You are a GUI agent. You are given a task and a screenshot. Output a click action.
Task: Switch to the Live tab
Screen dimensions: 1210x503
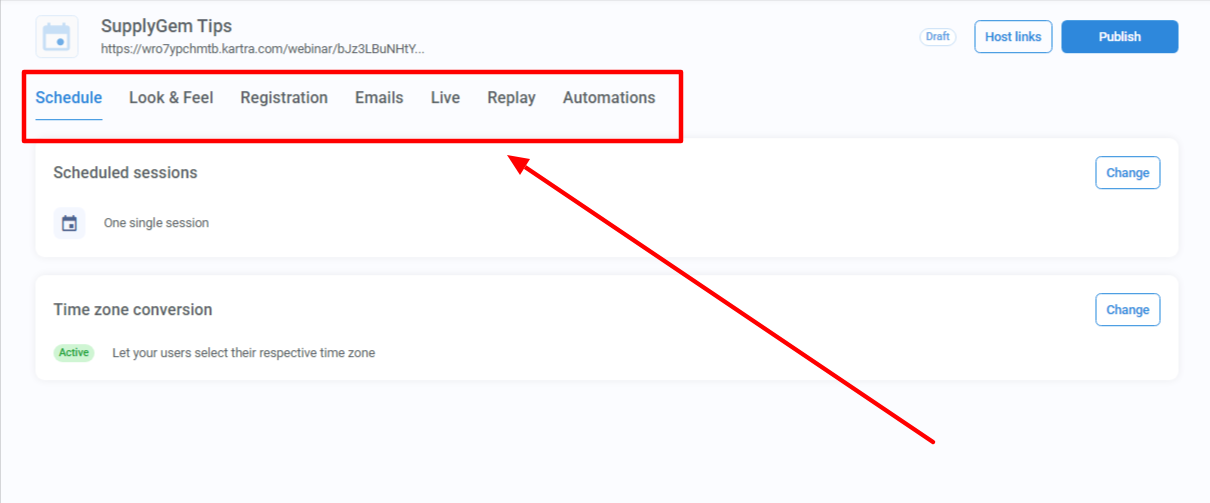(x=445, y=98)
